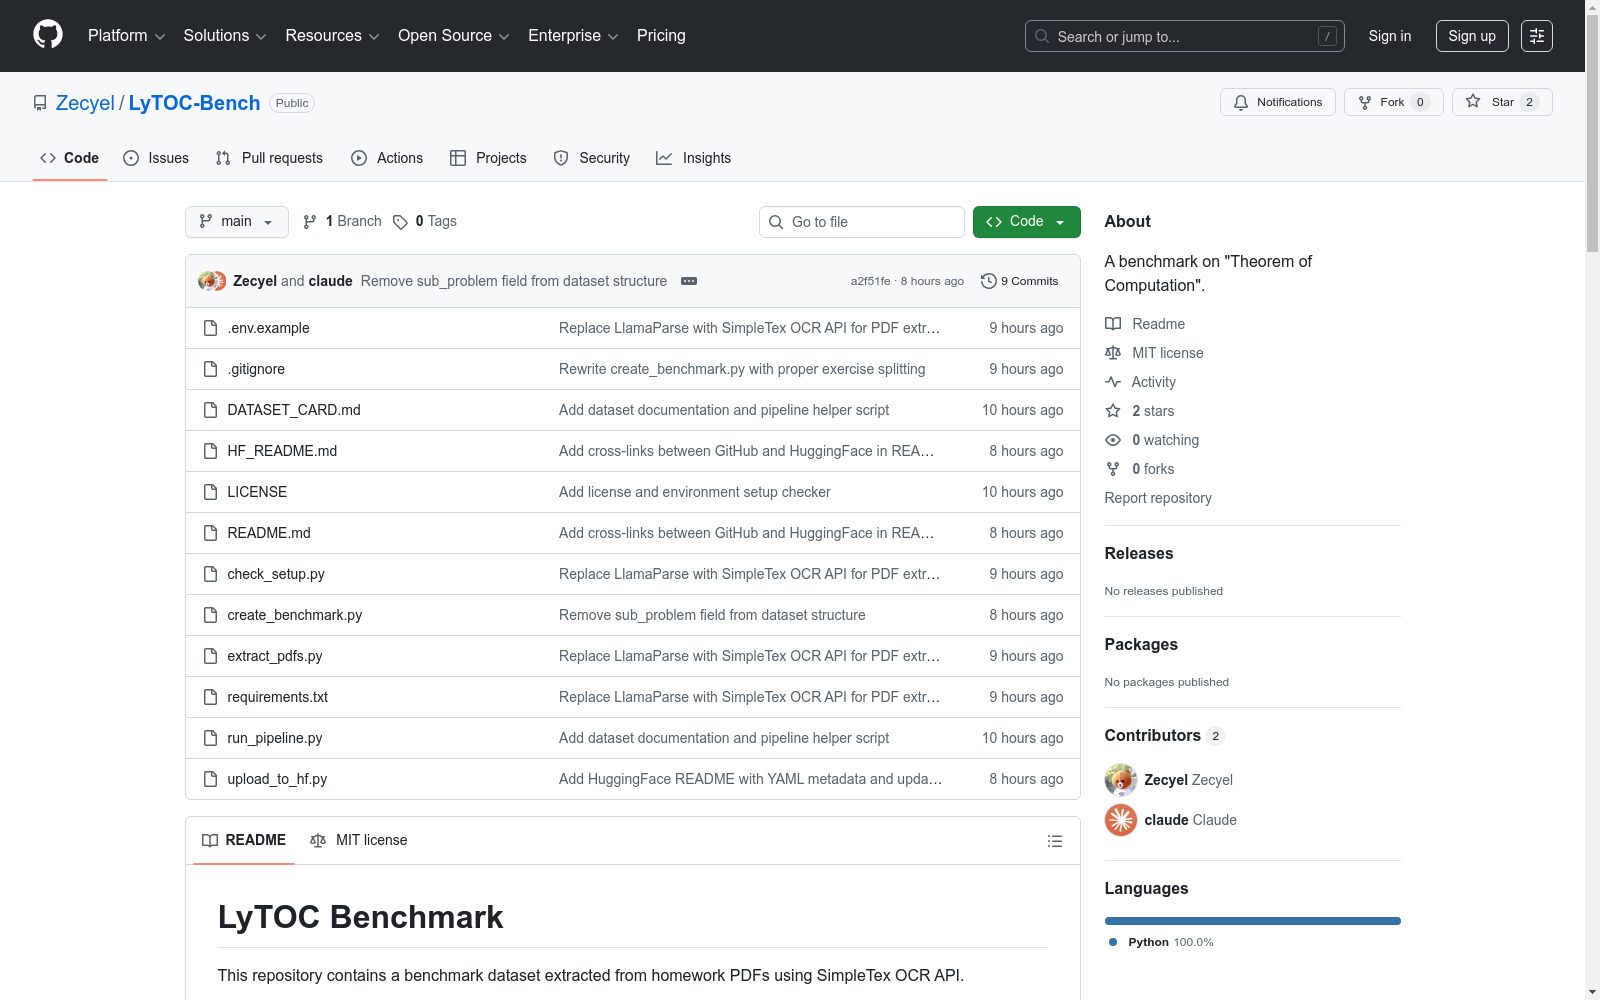Click file icon beside run_pipeline.py
The height and width of the screenshot is (1000, 1600).
pos(210,738)
